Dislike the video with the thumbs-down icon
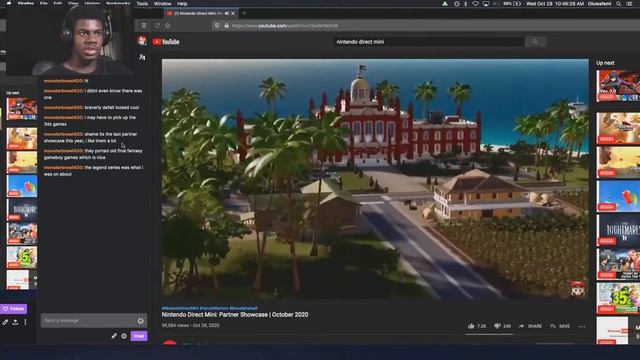640x360 pixels. click(497, 326)
